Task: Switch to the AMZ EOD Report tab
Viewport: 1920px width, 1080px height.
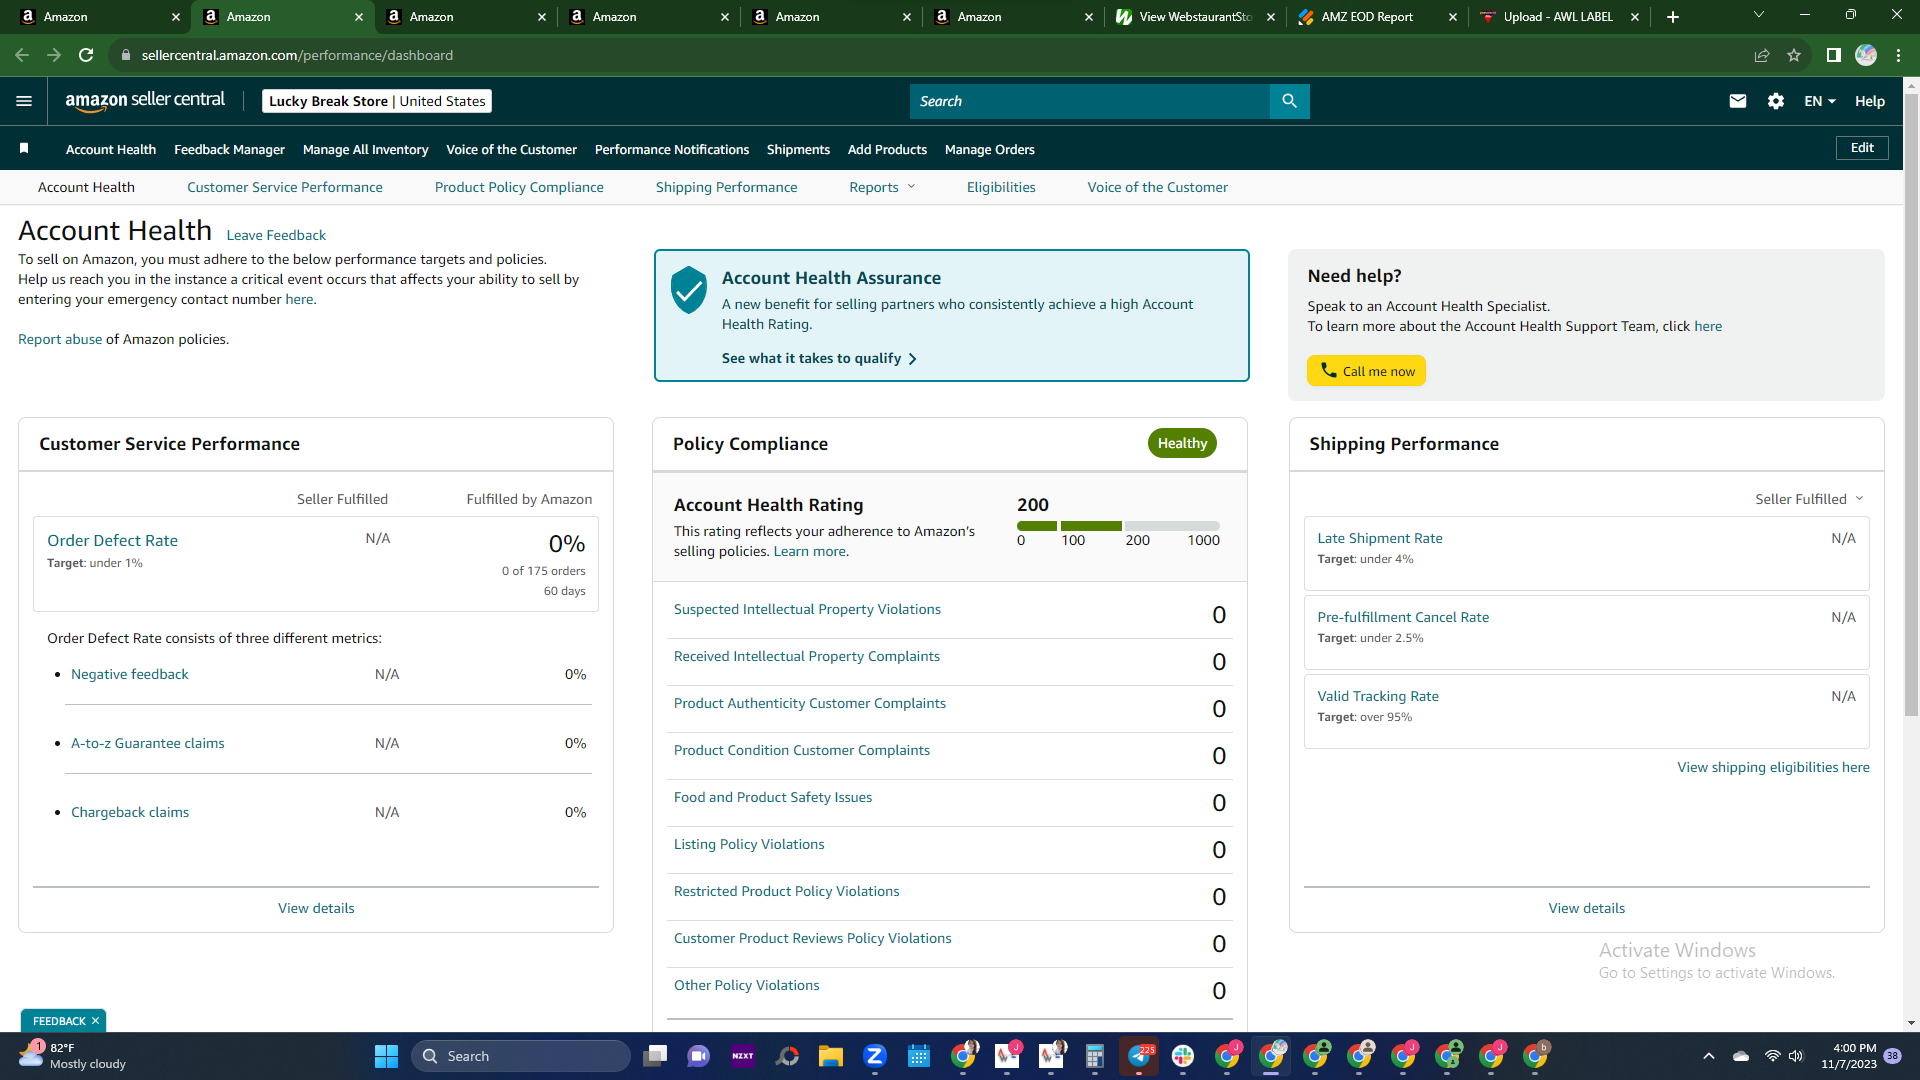Action: click(x=1366, y=17)
